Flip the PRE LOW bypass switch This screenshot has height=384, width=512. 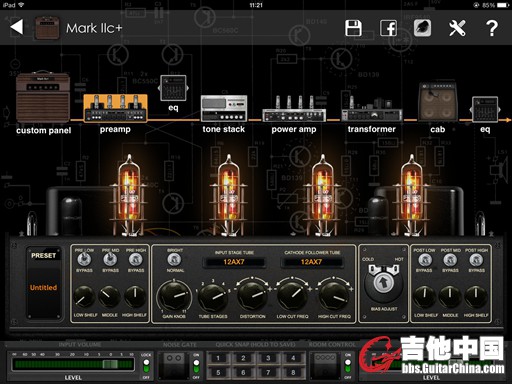[x=84, y=259]
